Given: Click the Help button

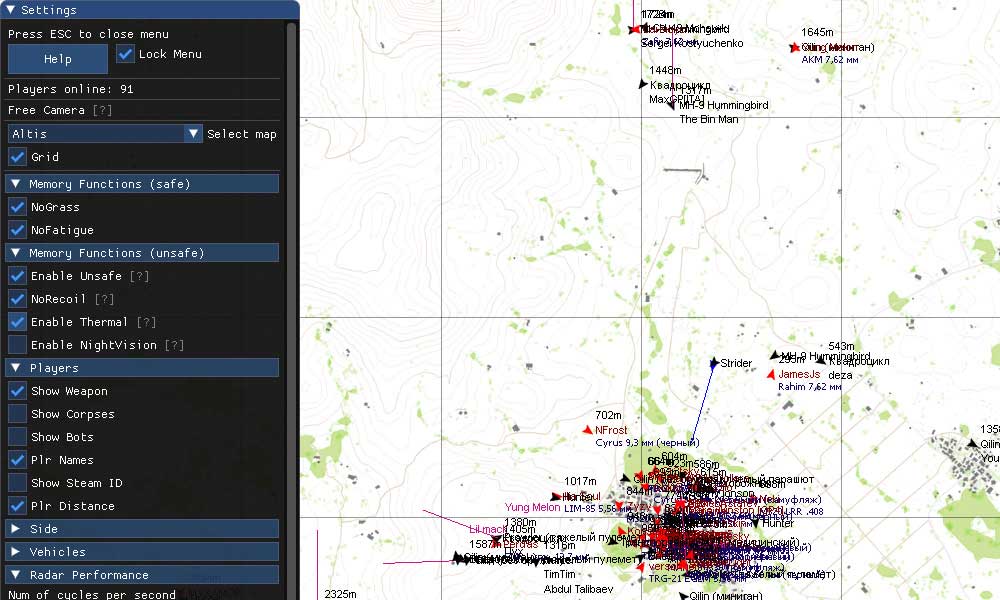Looking at the screenshot, I should coord(58,59).
